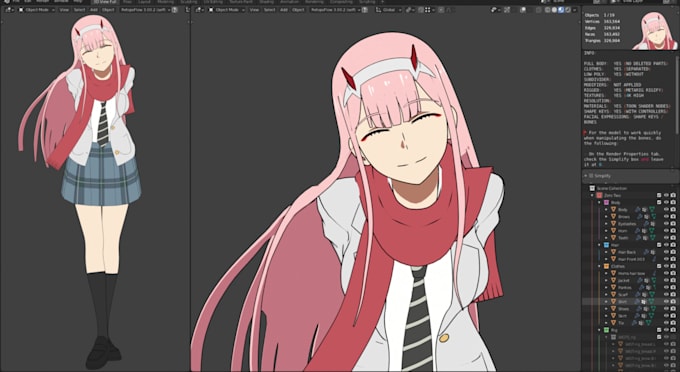Click the Body mesh object icon
This screenshot has width=680, height=372.
pos(614,209)
